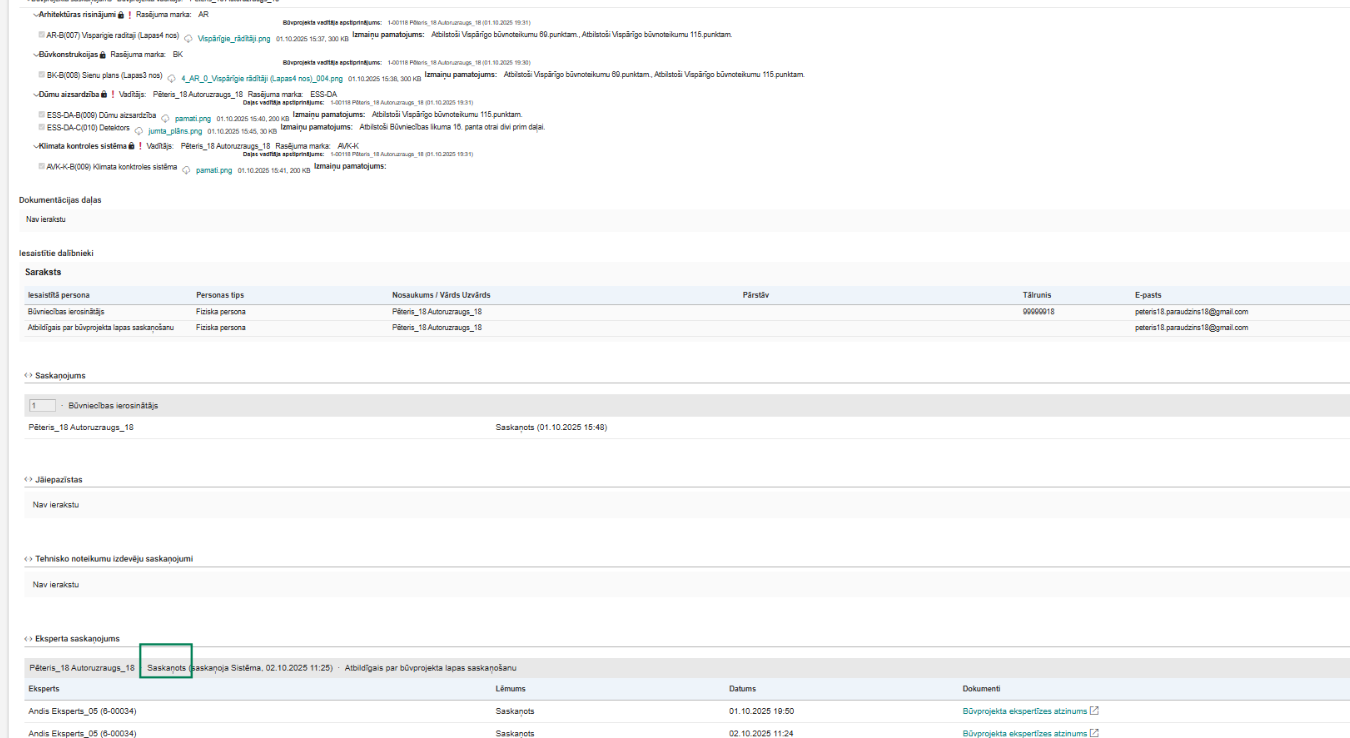This screenshot has height=738, width=1350.
Task: Collapse the Arhitektūras risinājumi section
Action: click(35, 15)
